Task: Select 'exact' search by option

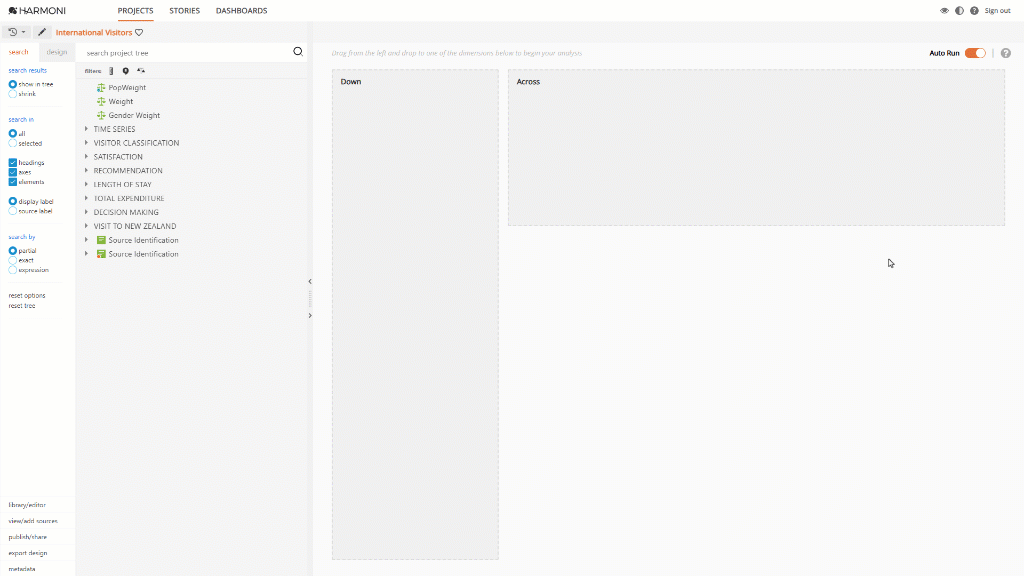Action: [12, 260]
